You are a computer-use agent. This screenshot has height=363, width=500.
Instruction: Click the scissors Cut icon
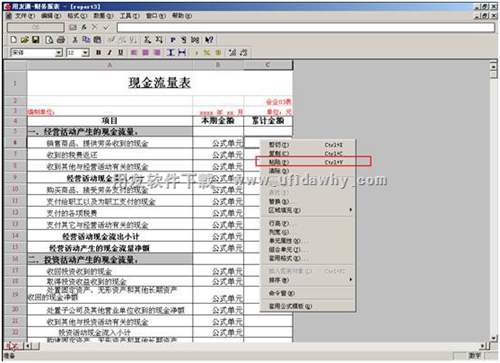coord(75,40)
